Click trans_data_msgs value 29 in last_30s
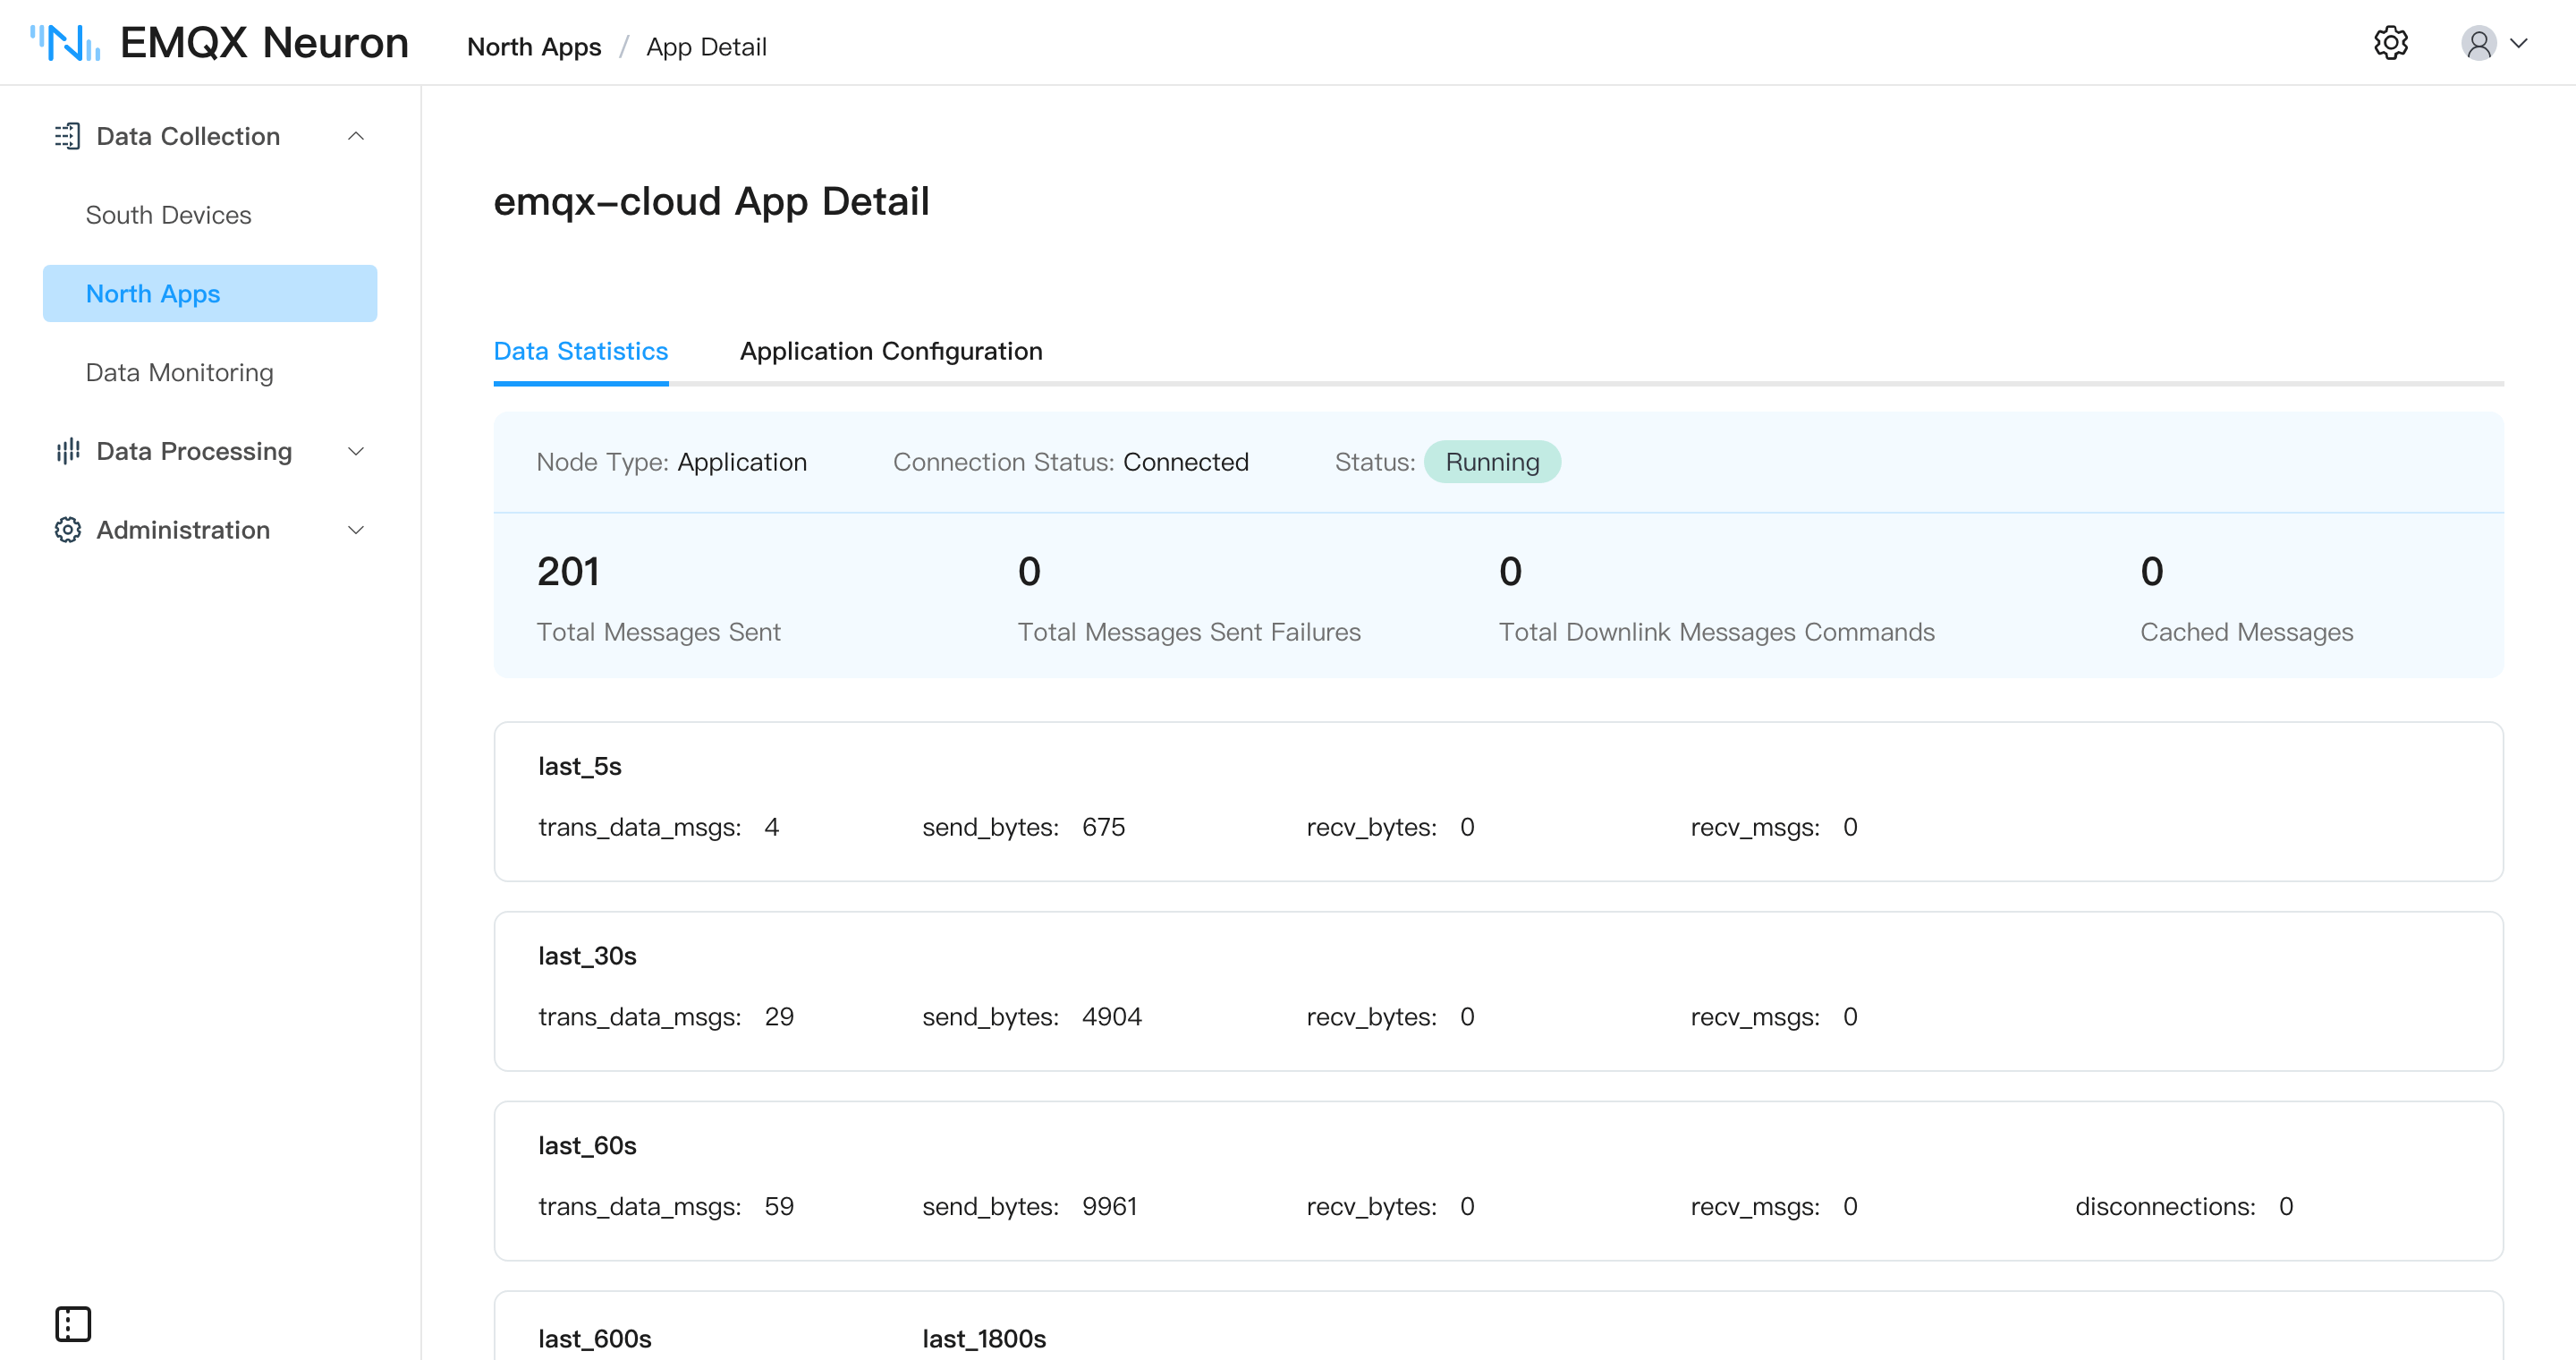 [x=779, y=1017]
